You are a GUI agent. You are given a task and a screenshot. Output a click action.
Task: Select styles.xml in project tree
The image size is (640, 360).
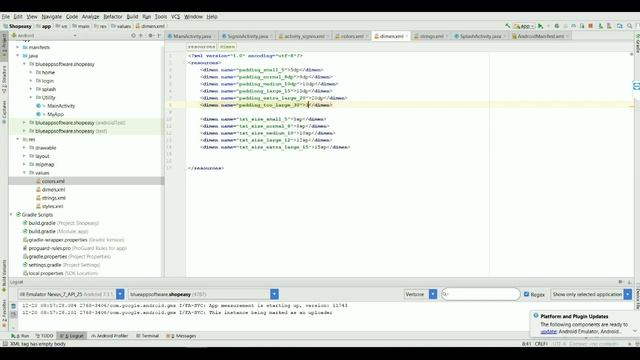tap(52, 207)
